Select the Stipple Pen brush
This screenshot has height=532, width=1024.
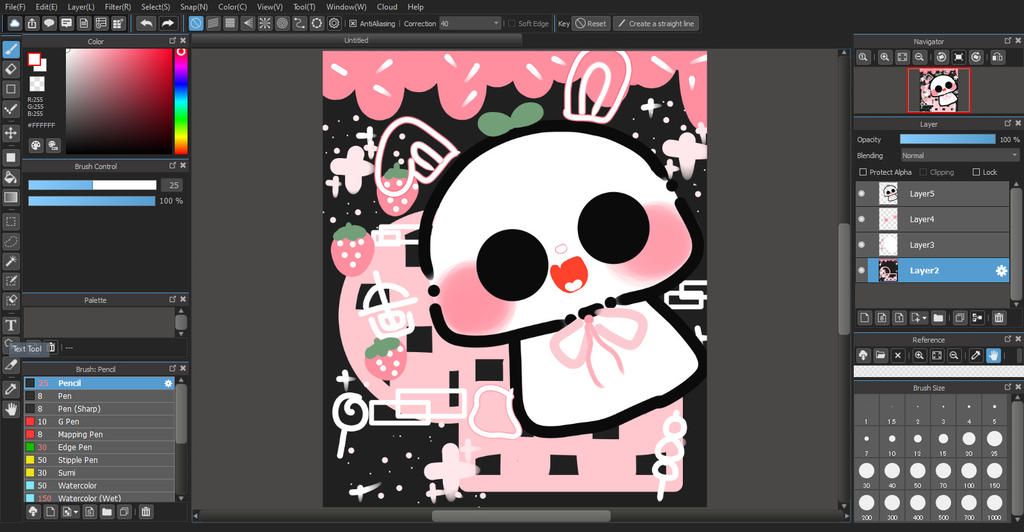tap(100, 460)
